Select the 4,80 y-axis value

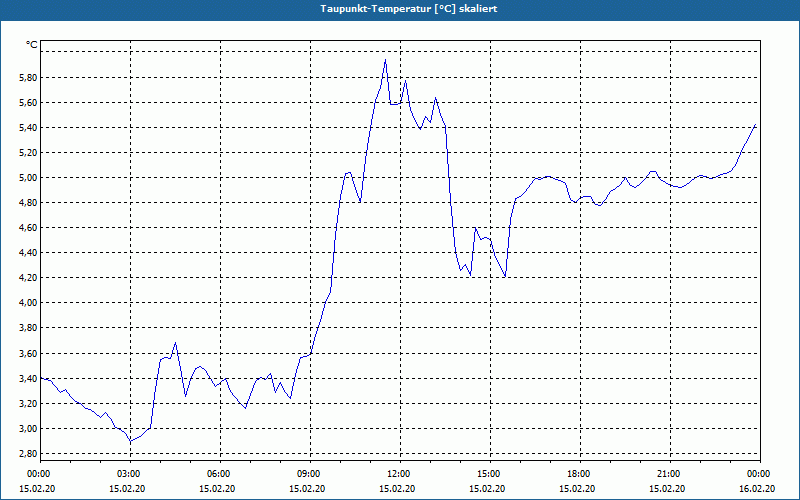[28, 203]
